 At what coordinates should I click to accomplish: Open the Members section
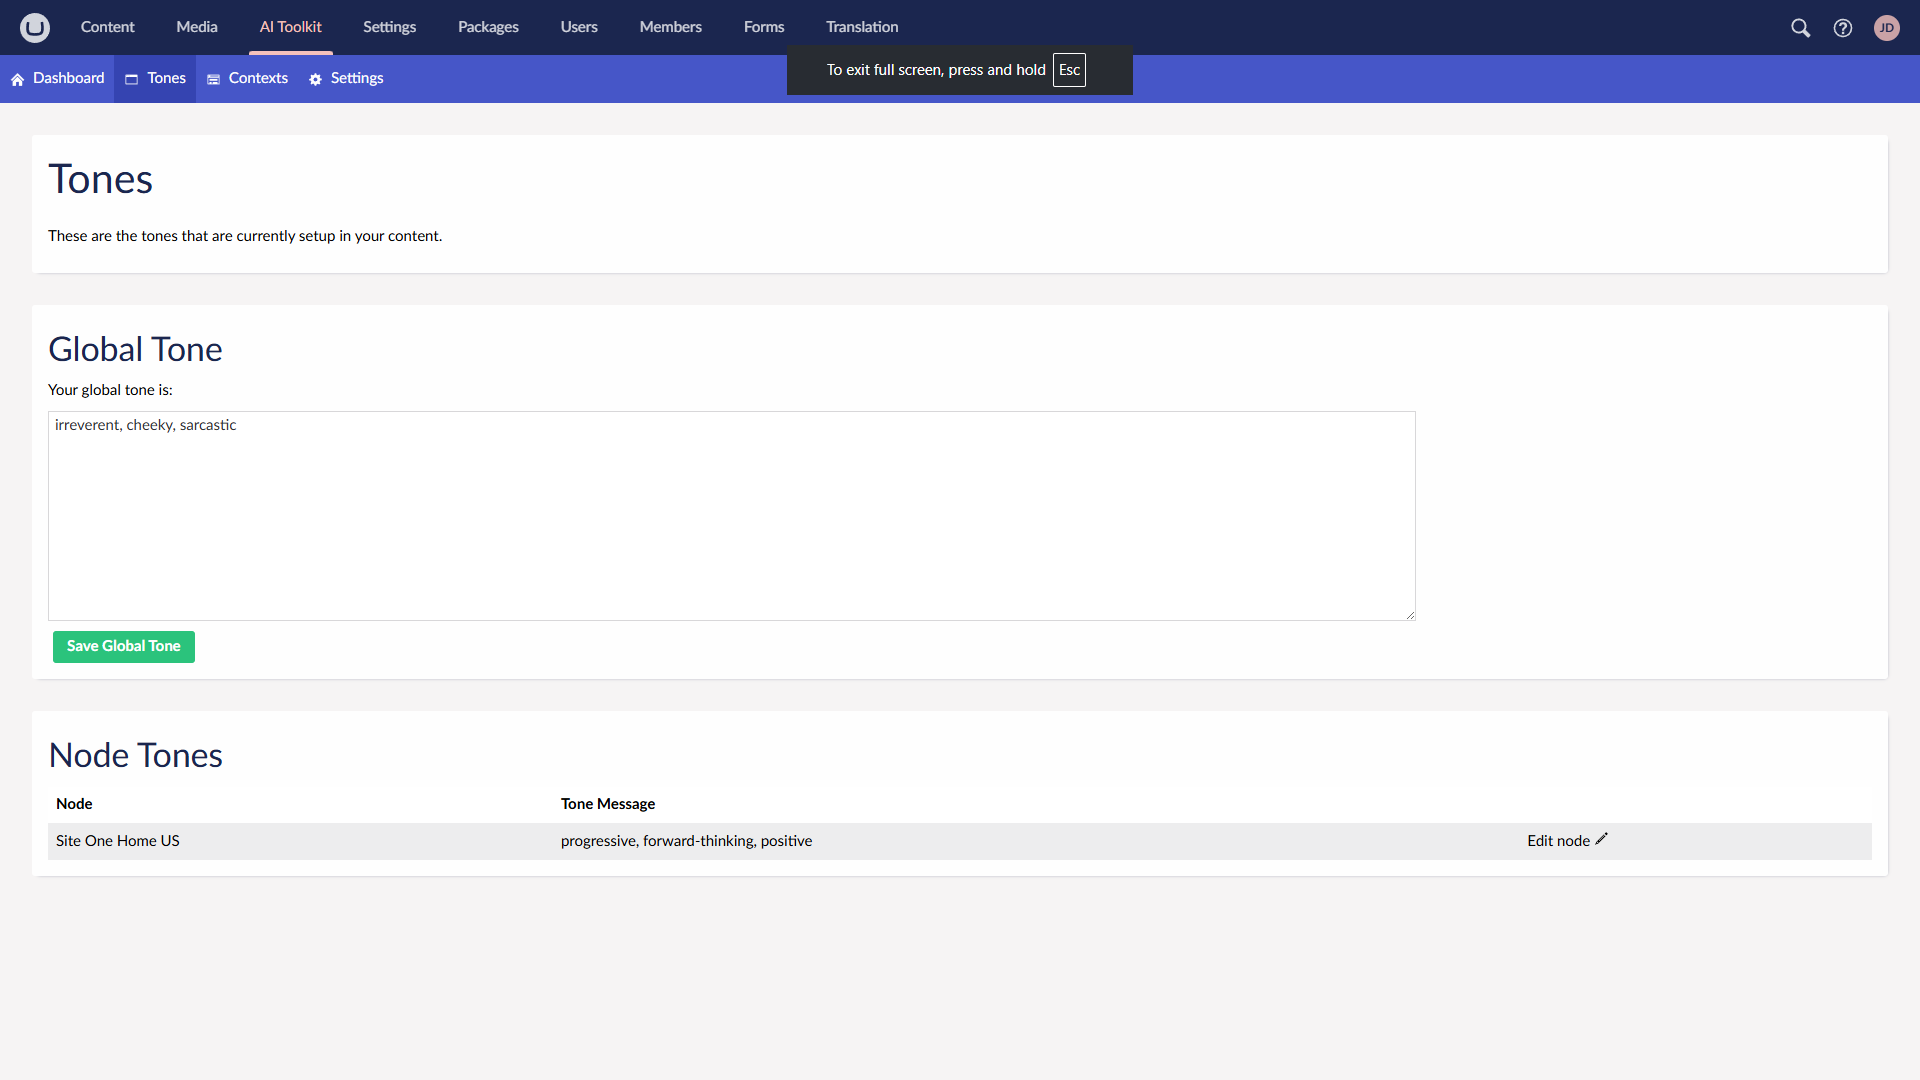670,27
